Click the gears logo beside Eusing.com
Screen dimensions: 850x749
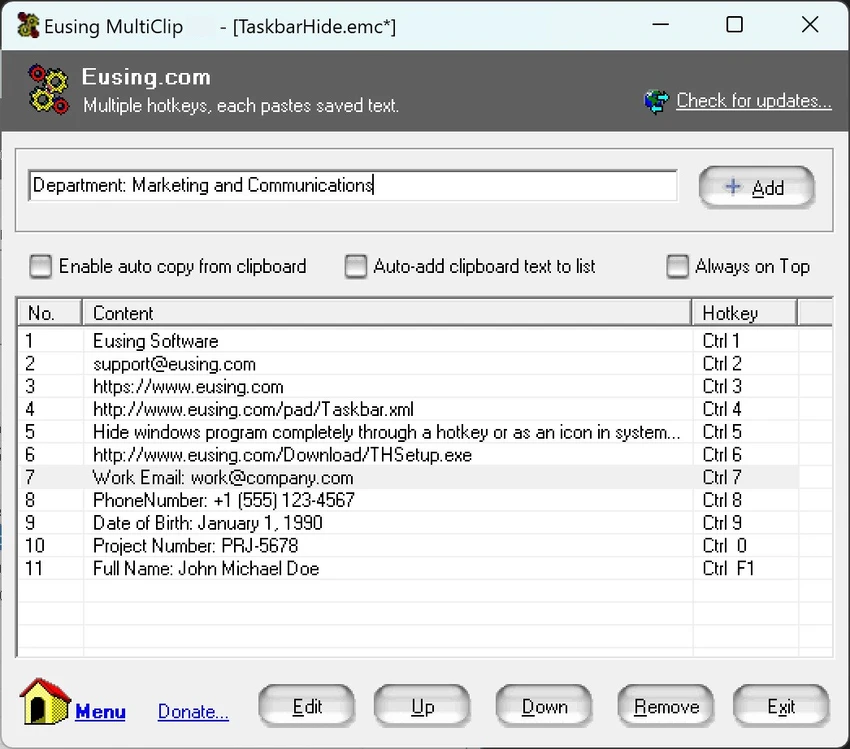[49, 89]
